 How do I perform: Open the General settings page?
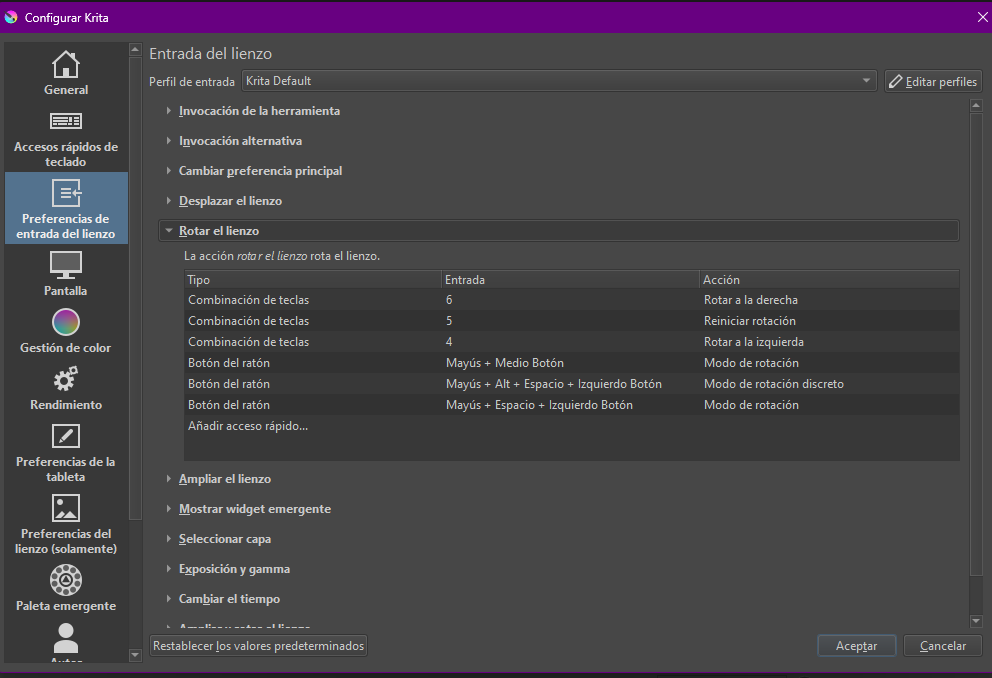tap(66, 73)
